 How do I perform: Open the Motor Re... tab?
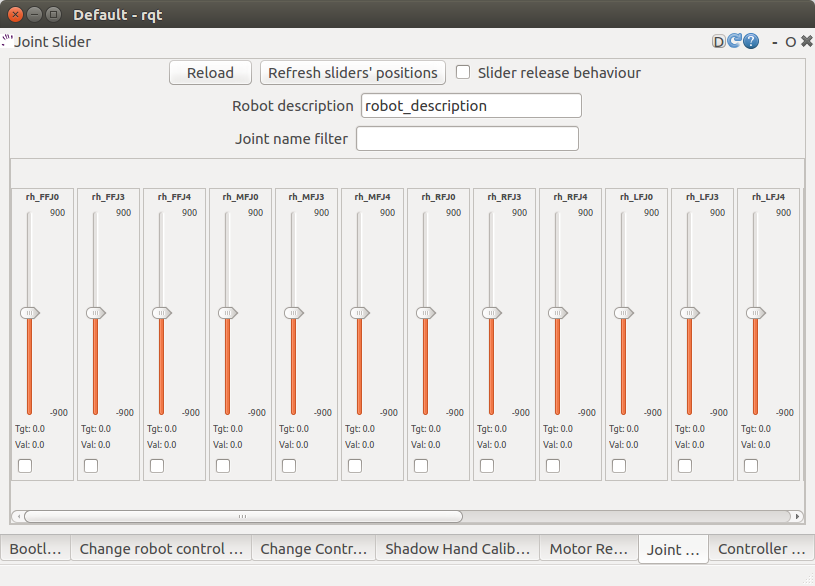586,549
